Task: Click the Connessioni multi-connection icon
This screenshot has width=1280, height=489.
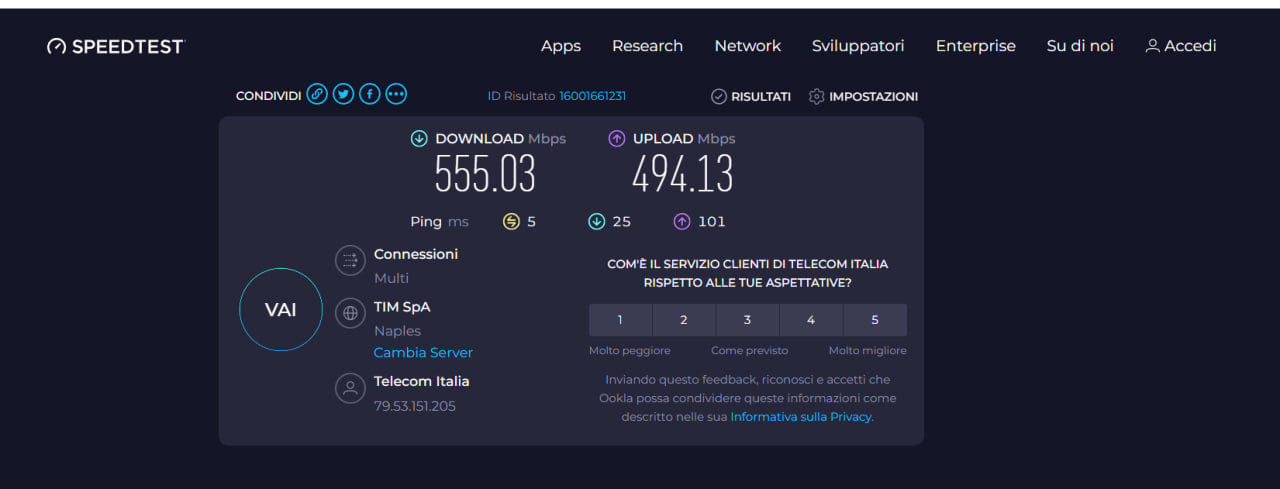Action: coord(350,261)
